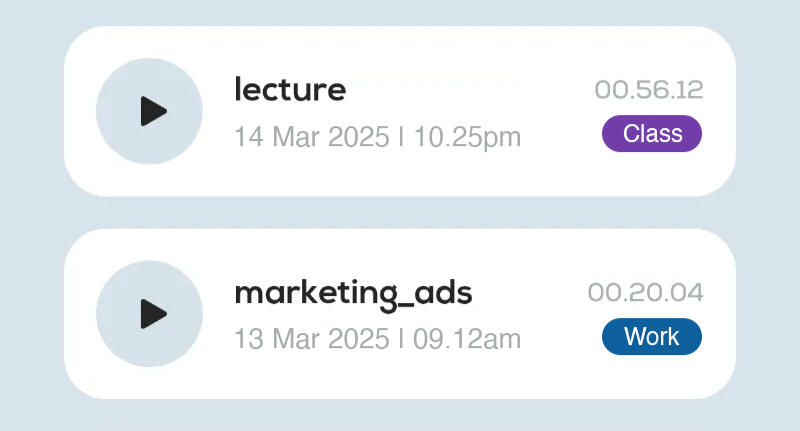The height and width of the screenshot is (431, 800).
Task: Click the 13 Mar 2025 date
Action: pyautogui.click(x=311, y=340)
